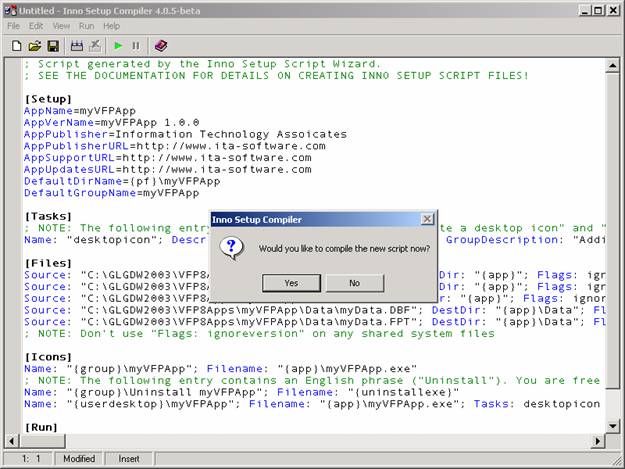Click the Source line for myData.FPT

coord(314,322)
